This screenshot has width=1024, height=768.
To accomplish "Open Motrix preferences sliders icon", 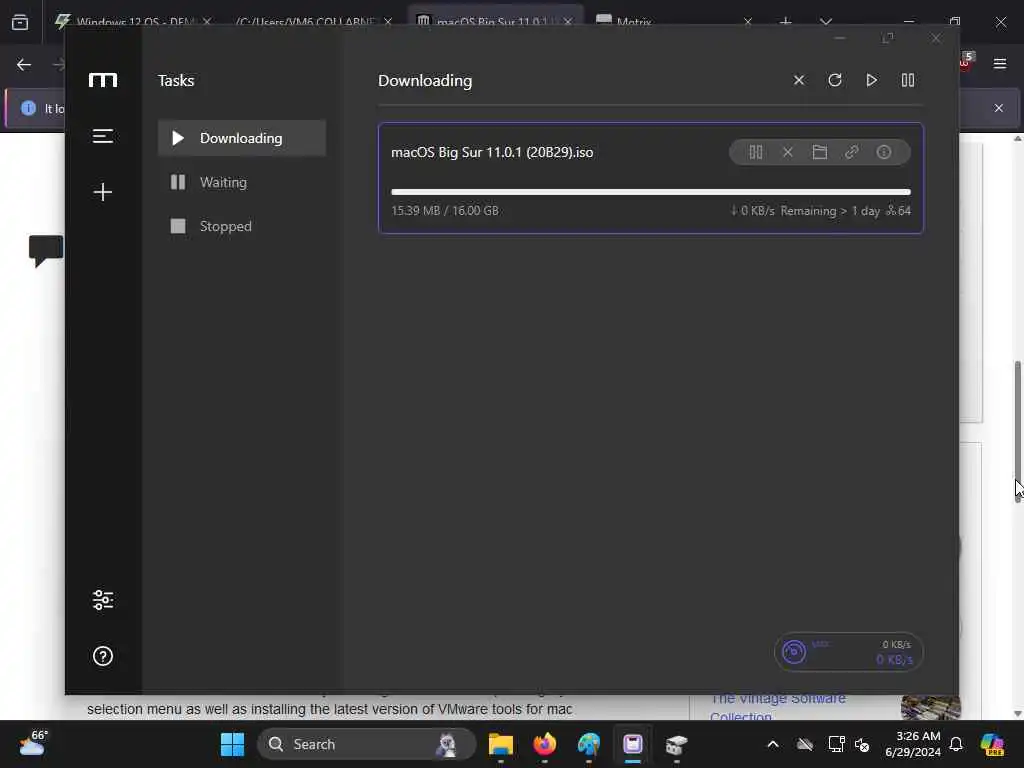I will pyautogui.click(x=103, y=600).
